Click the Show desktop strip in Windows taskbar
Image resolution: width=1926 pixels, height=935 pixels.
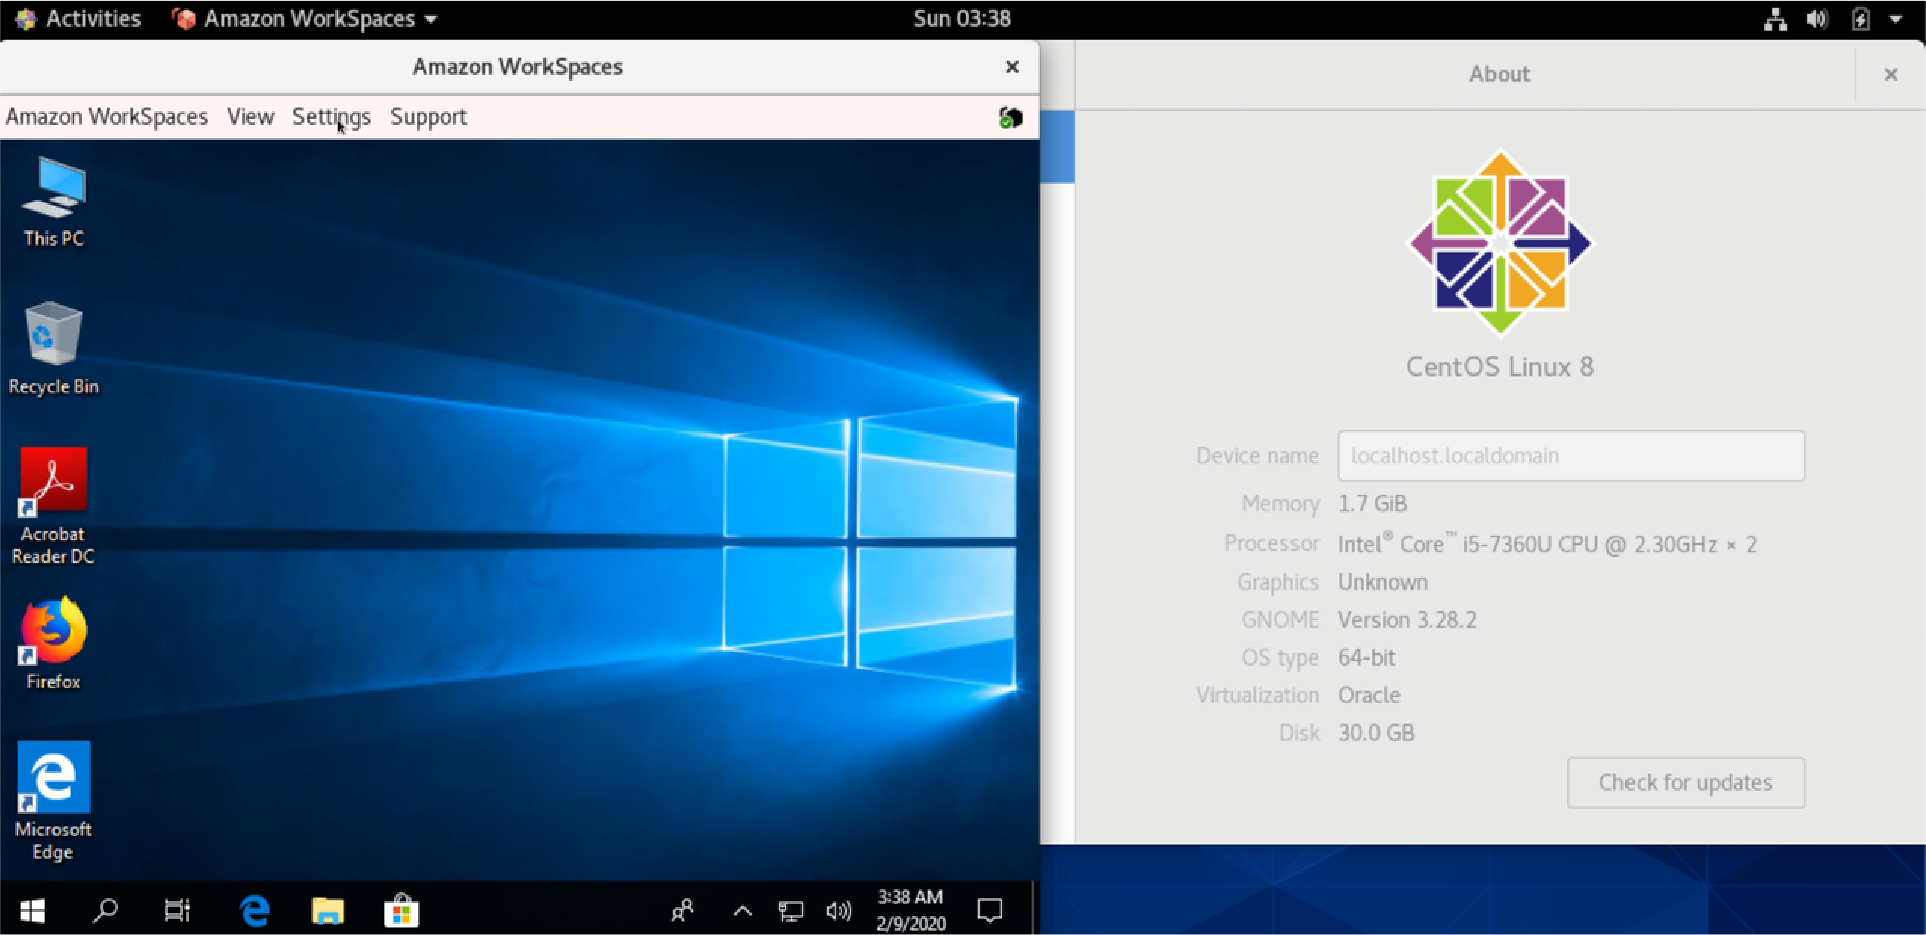coord(1035,910)
